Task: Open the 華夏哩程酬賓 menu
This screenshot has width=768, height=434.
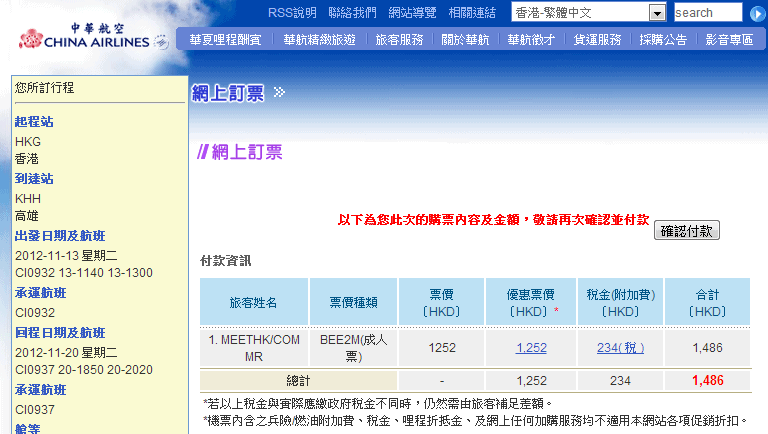Action: click(x=225, y=40)
